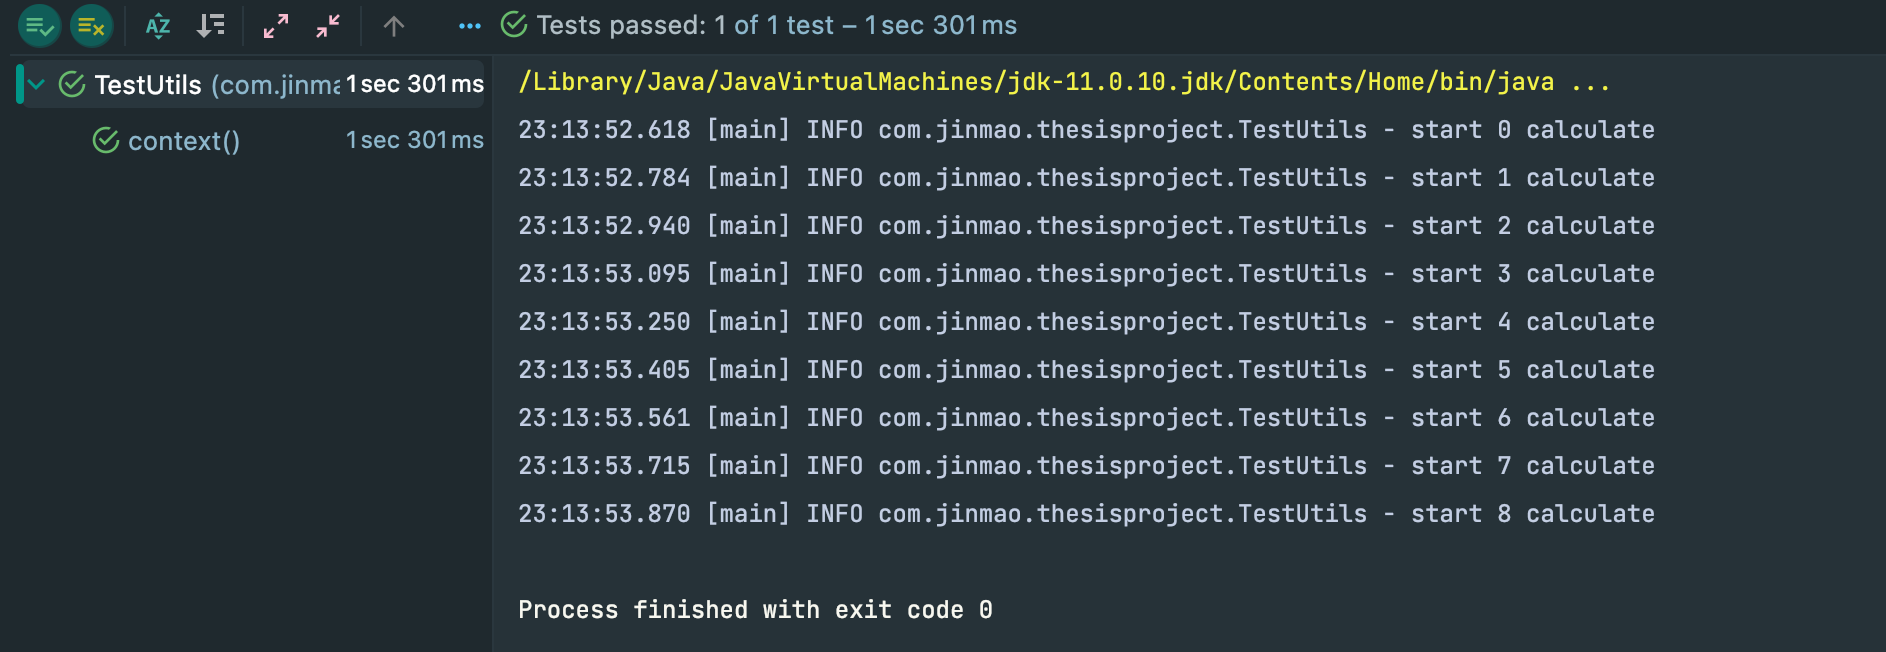Click the 'Process finished with exit code 0' line
Screen dimensions: 1886x652
[x=755, y=610]
